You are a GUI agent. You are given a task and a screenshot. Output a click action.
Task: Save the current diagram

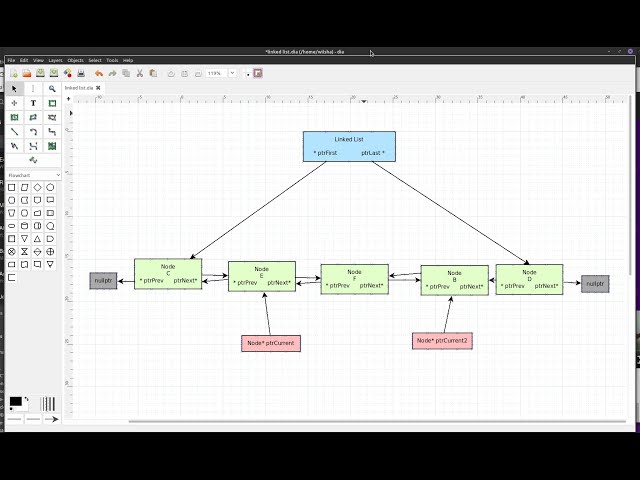point(40,73)
